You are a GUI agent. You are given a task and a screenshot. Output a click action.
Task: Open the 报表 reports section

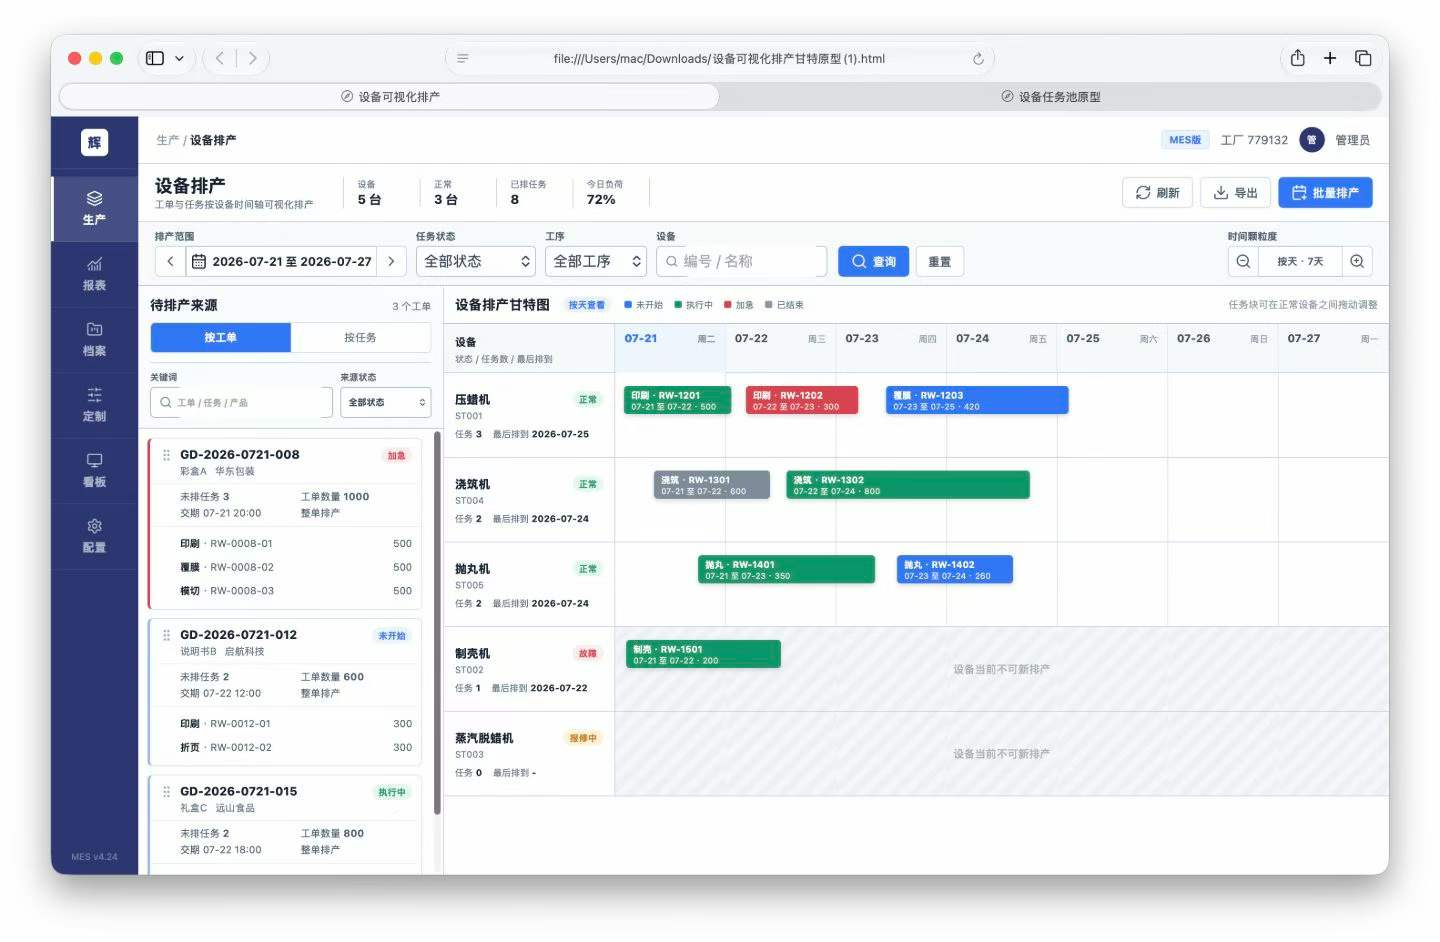point(94,274)
